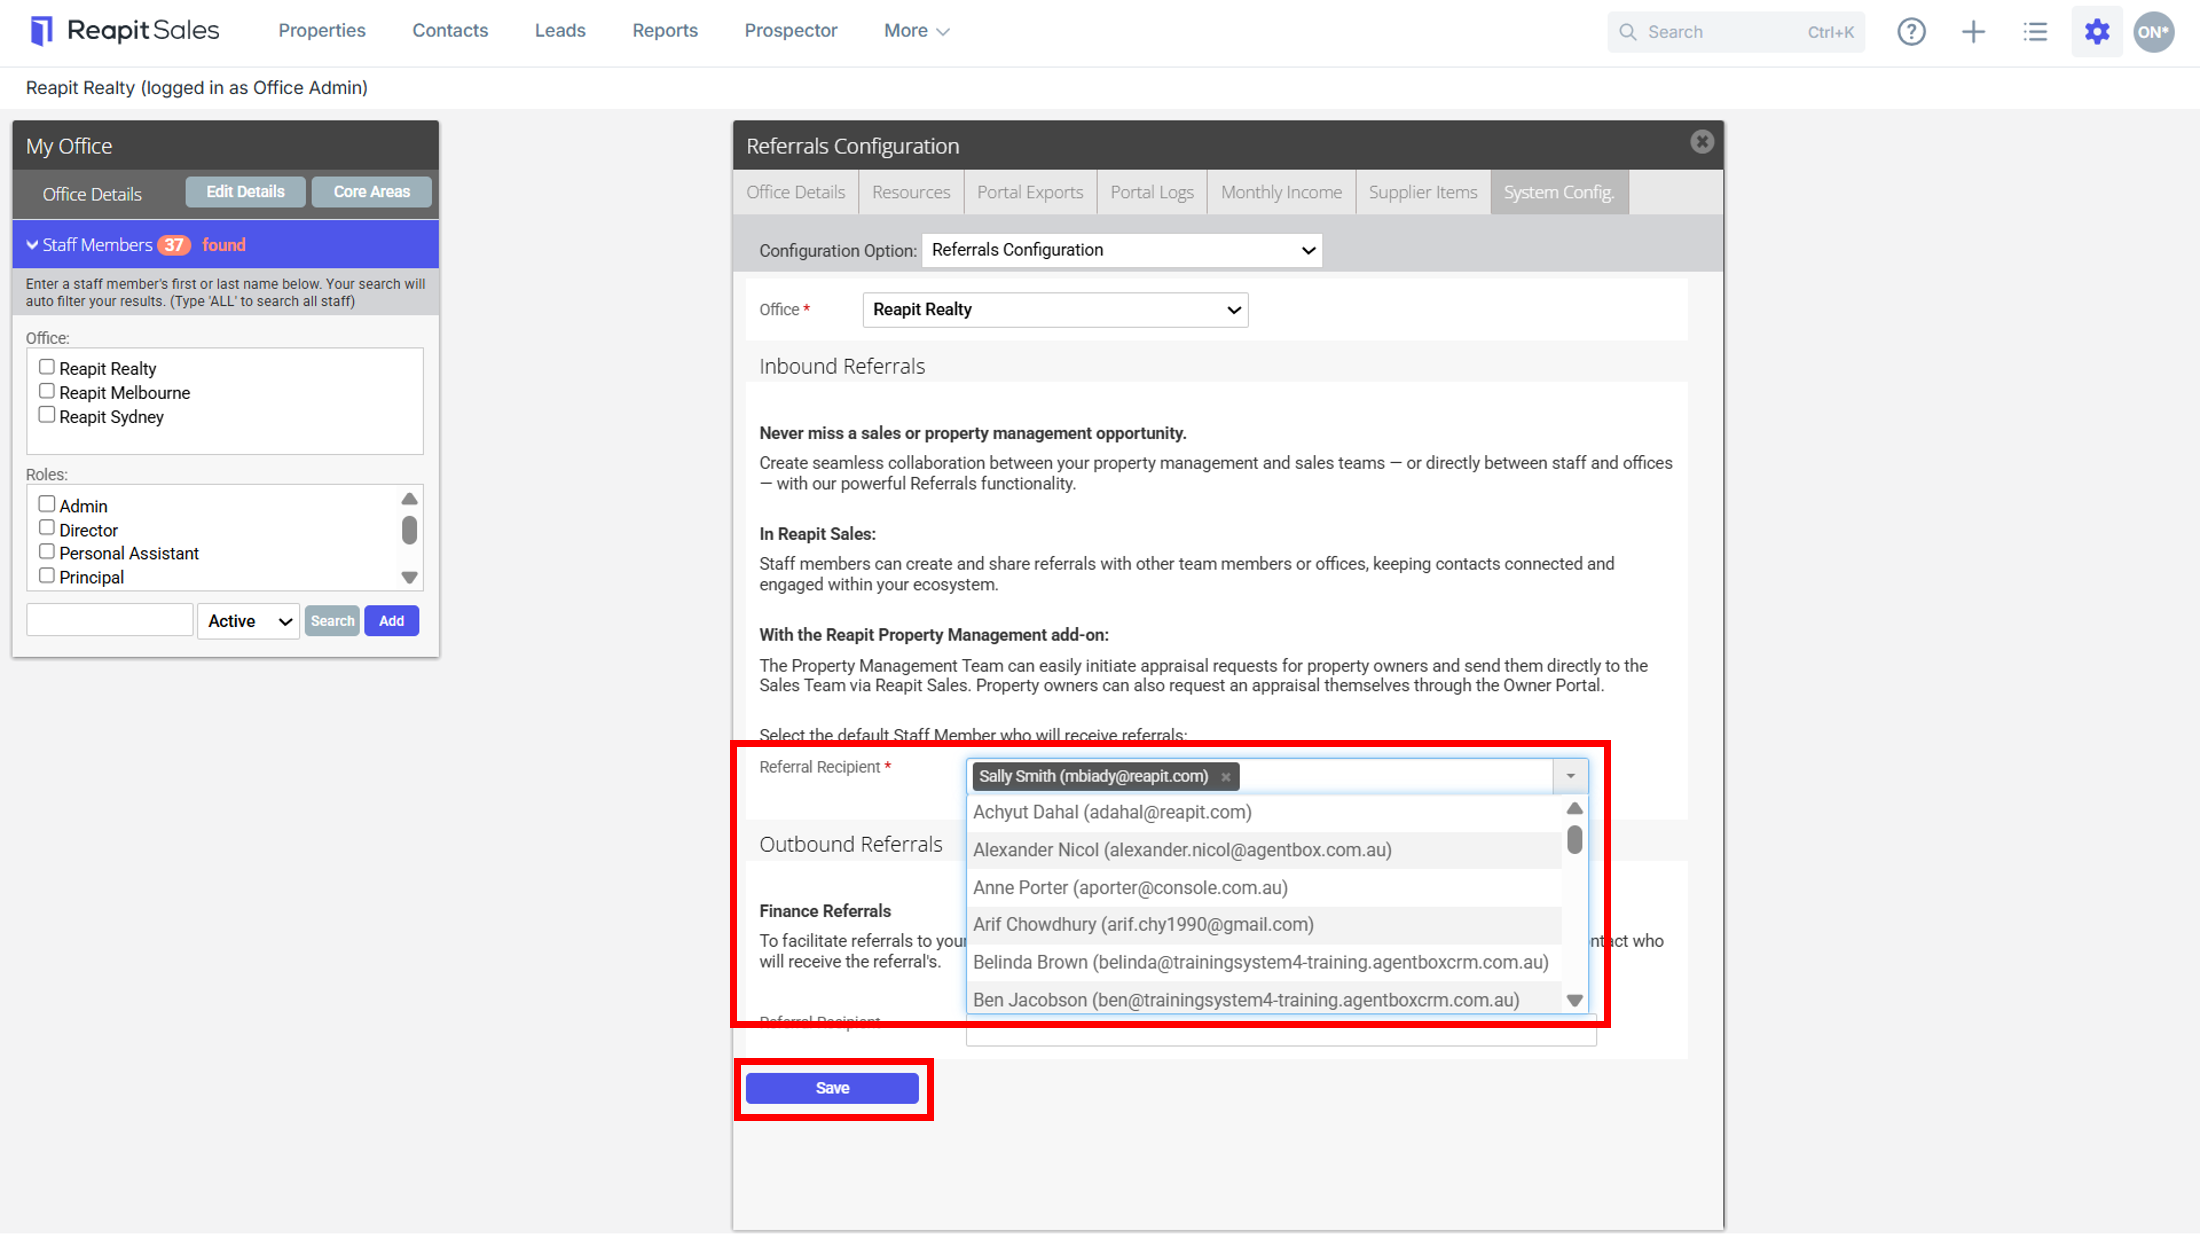Screen dimensions: 2200x1238
Task: Switch to the Supplier Items tab
Action: [x=1423, y=192]
